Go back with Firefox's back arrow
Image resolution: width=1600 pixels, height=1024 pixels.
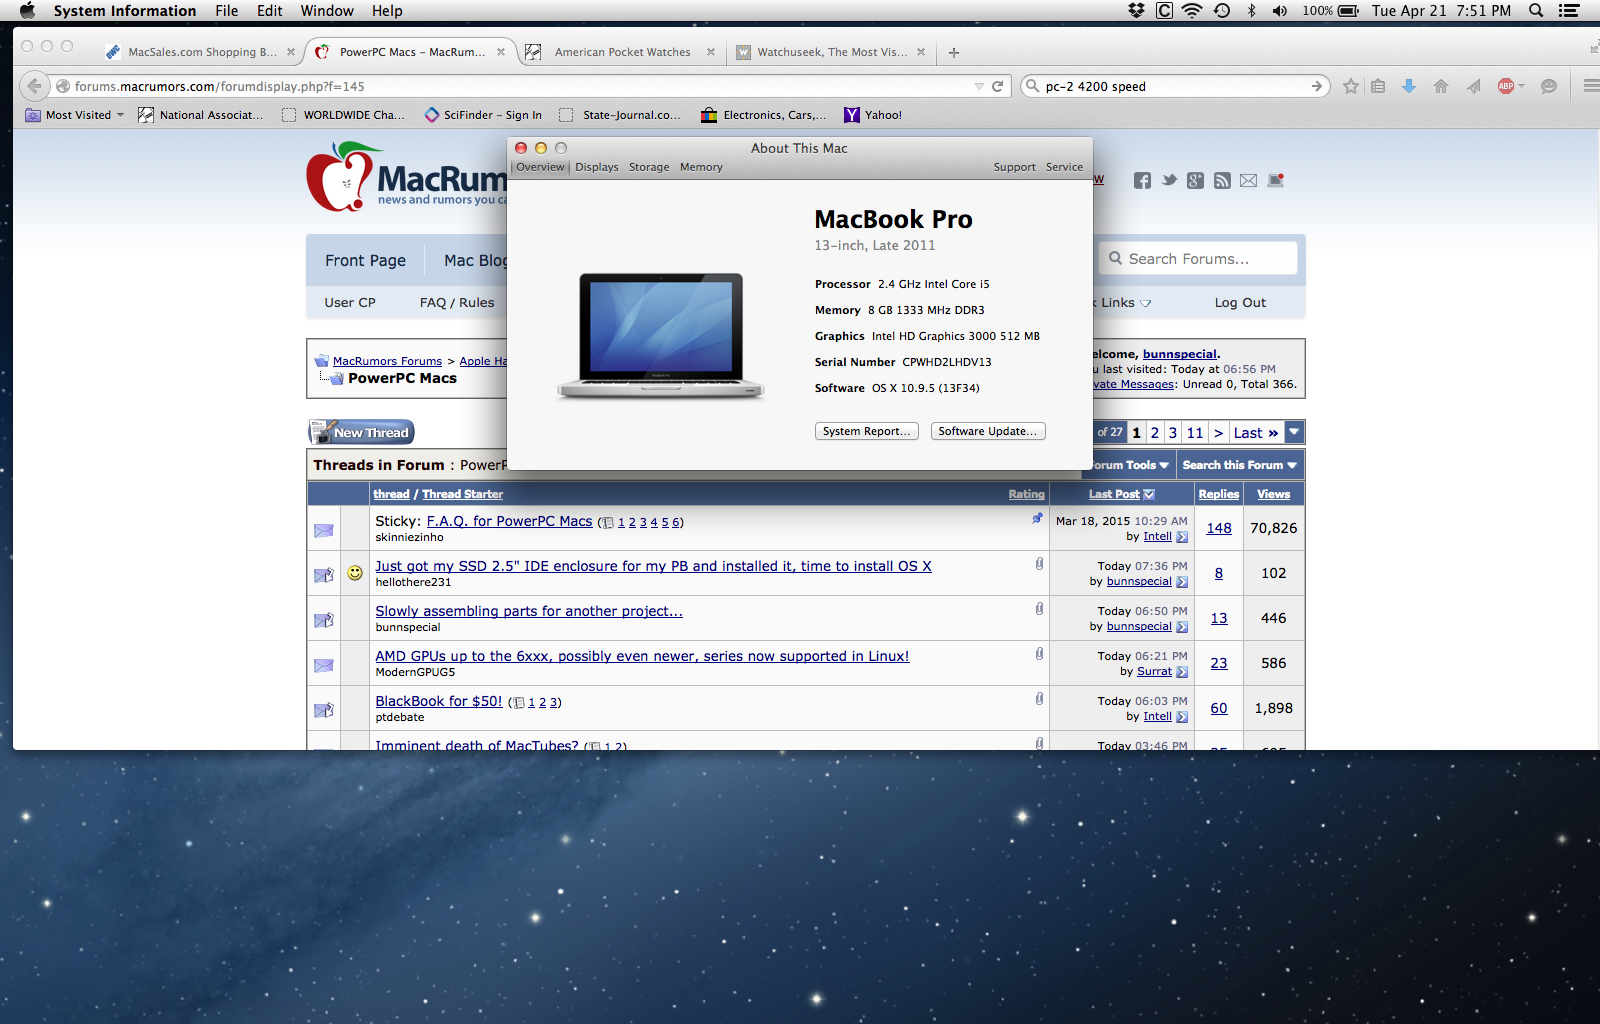(34, 86)
